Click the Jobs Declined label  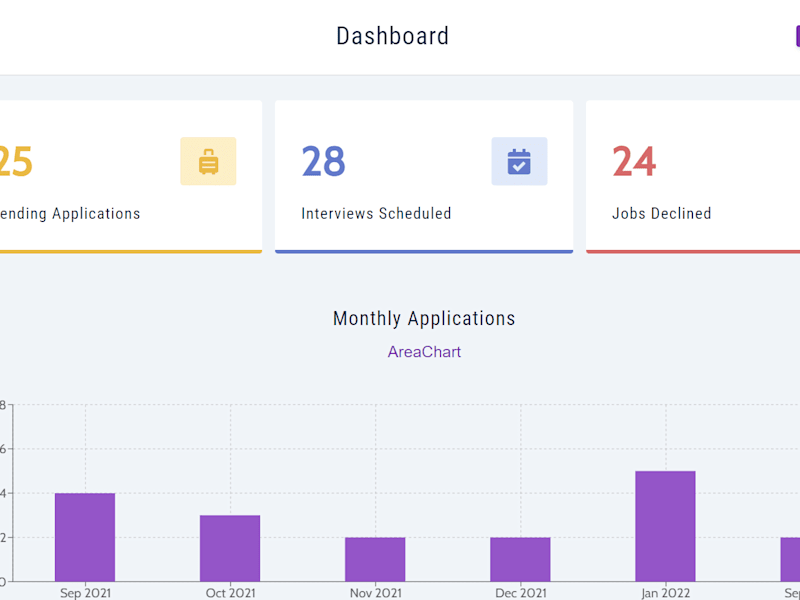[x=662, y=213]
